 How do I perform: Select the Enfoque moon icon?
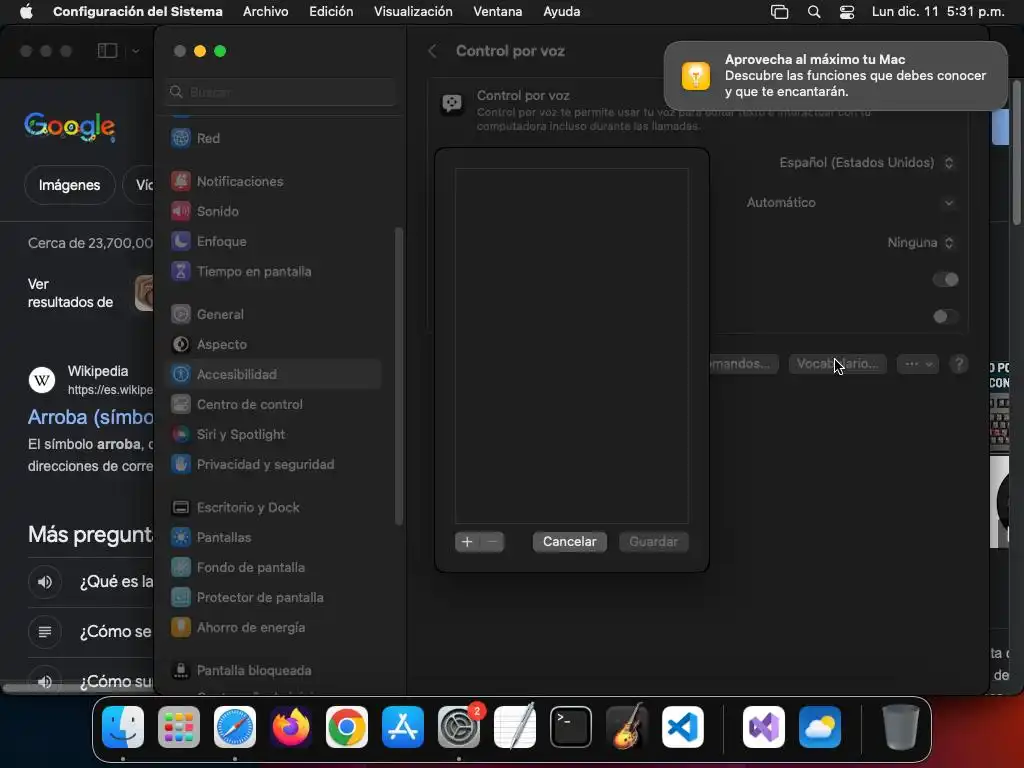coord(181,241)
